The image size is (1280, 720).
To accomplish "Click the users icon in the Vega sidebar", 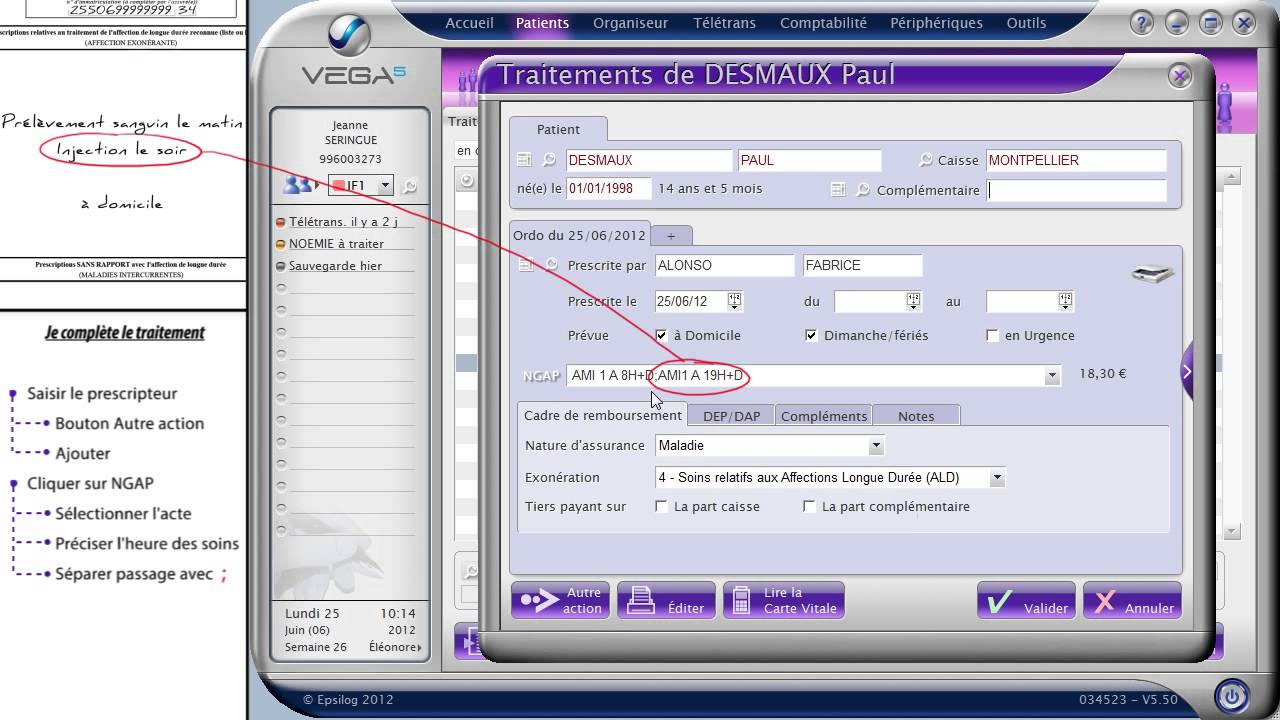I will tap(298, 185).
